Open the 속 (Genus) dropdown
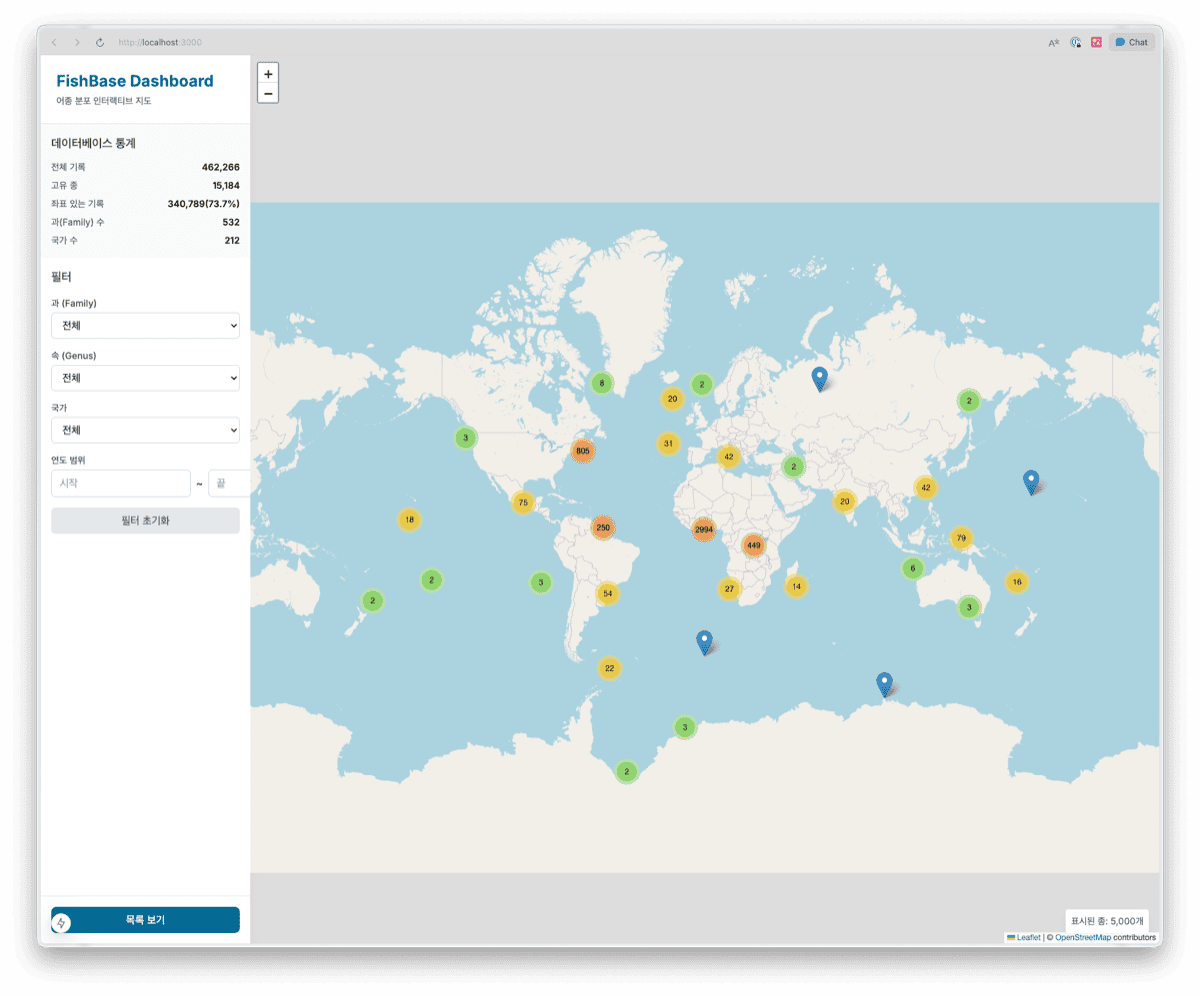 (x=145, y=378)
